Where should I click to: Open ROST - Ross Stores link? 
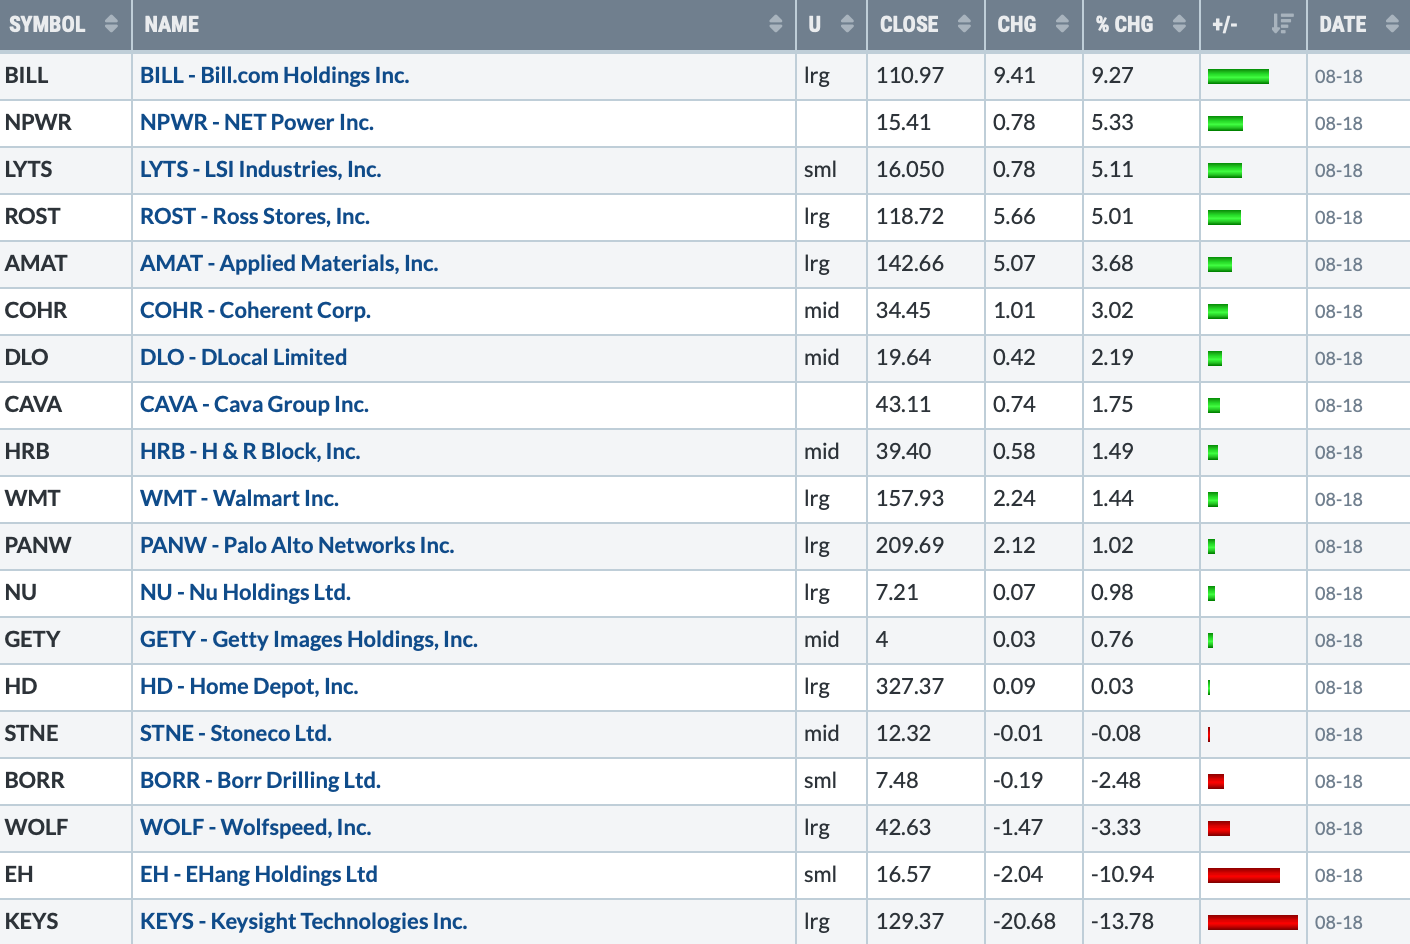point(255,216)
